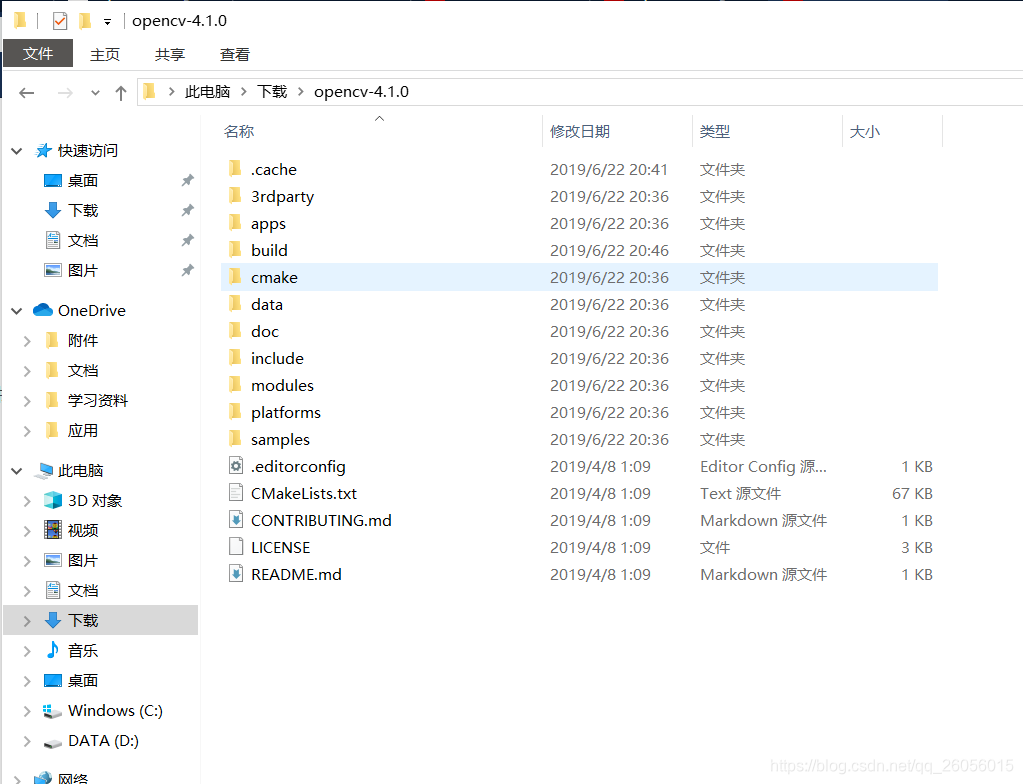Viewport: 1023px width, 784px height.
Task: Select the modules folder icon
Action: tap(236, 385)
